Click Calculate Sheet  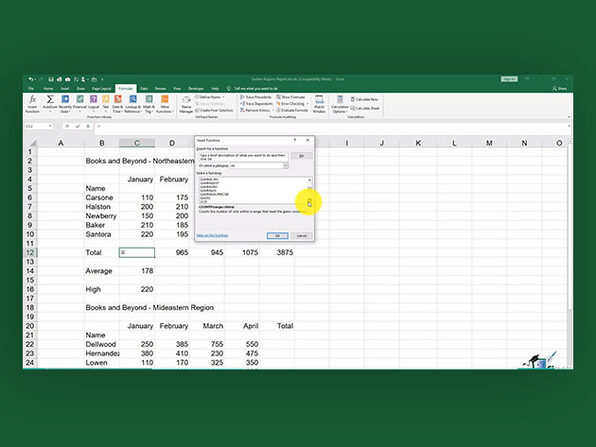pos(365,108)
